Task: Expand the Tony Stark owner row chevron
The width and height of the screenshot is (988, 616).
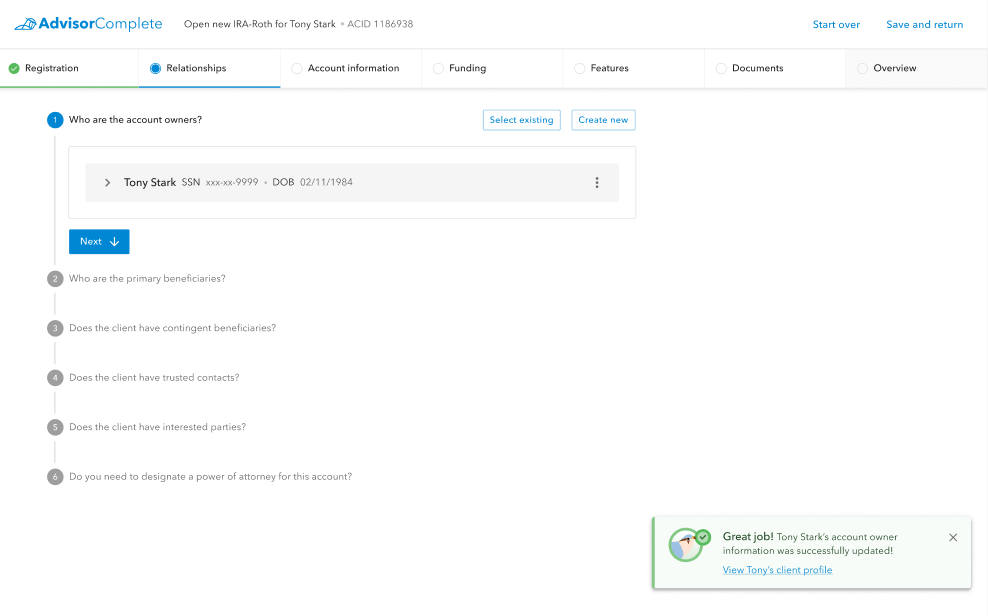Action: click(108, 183)
